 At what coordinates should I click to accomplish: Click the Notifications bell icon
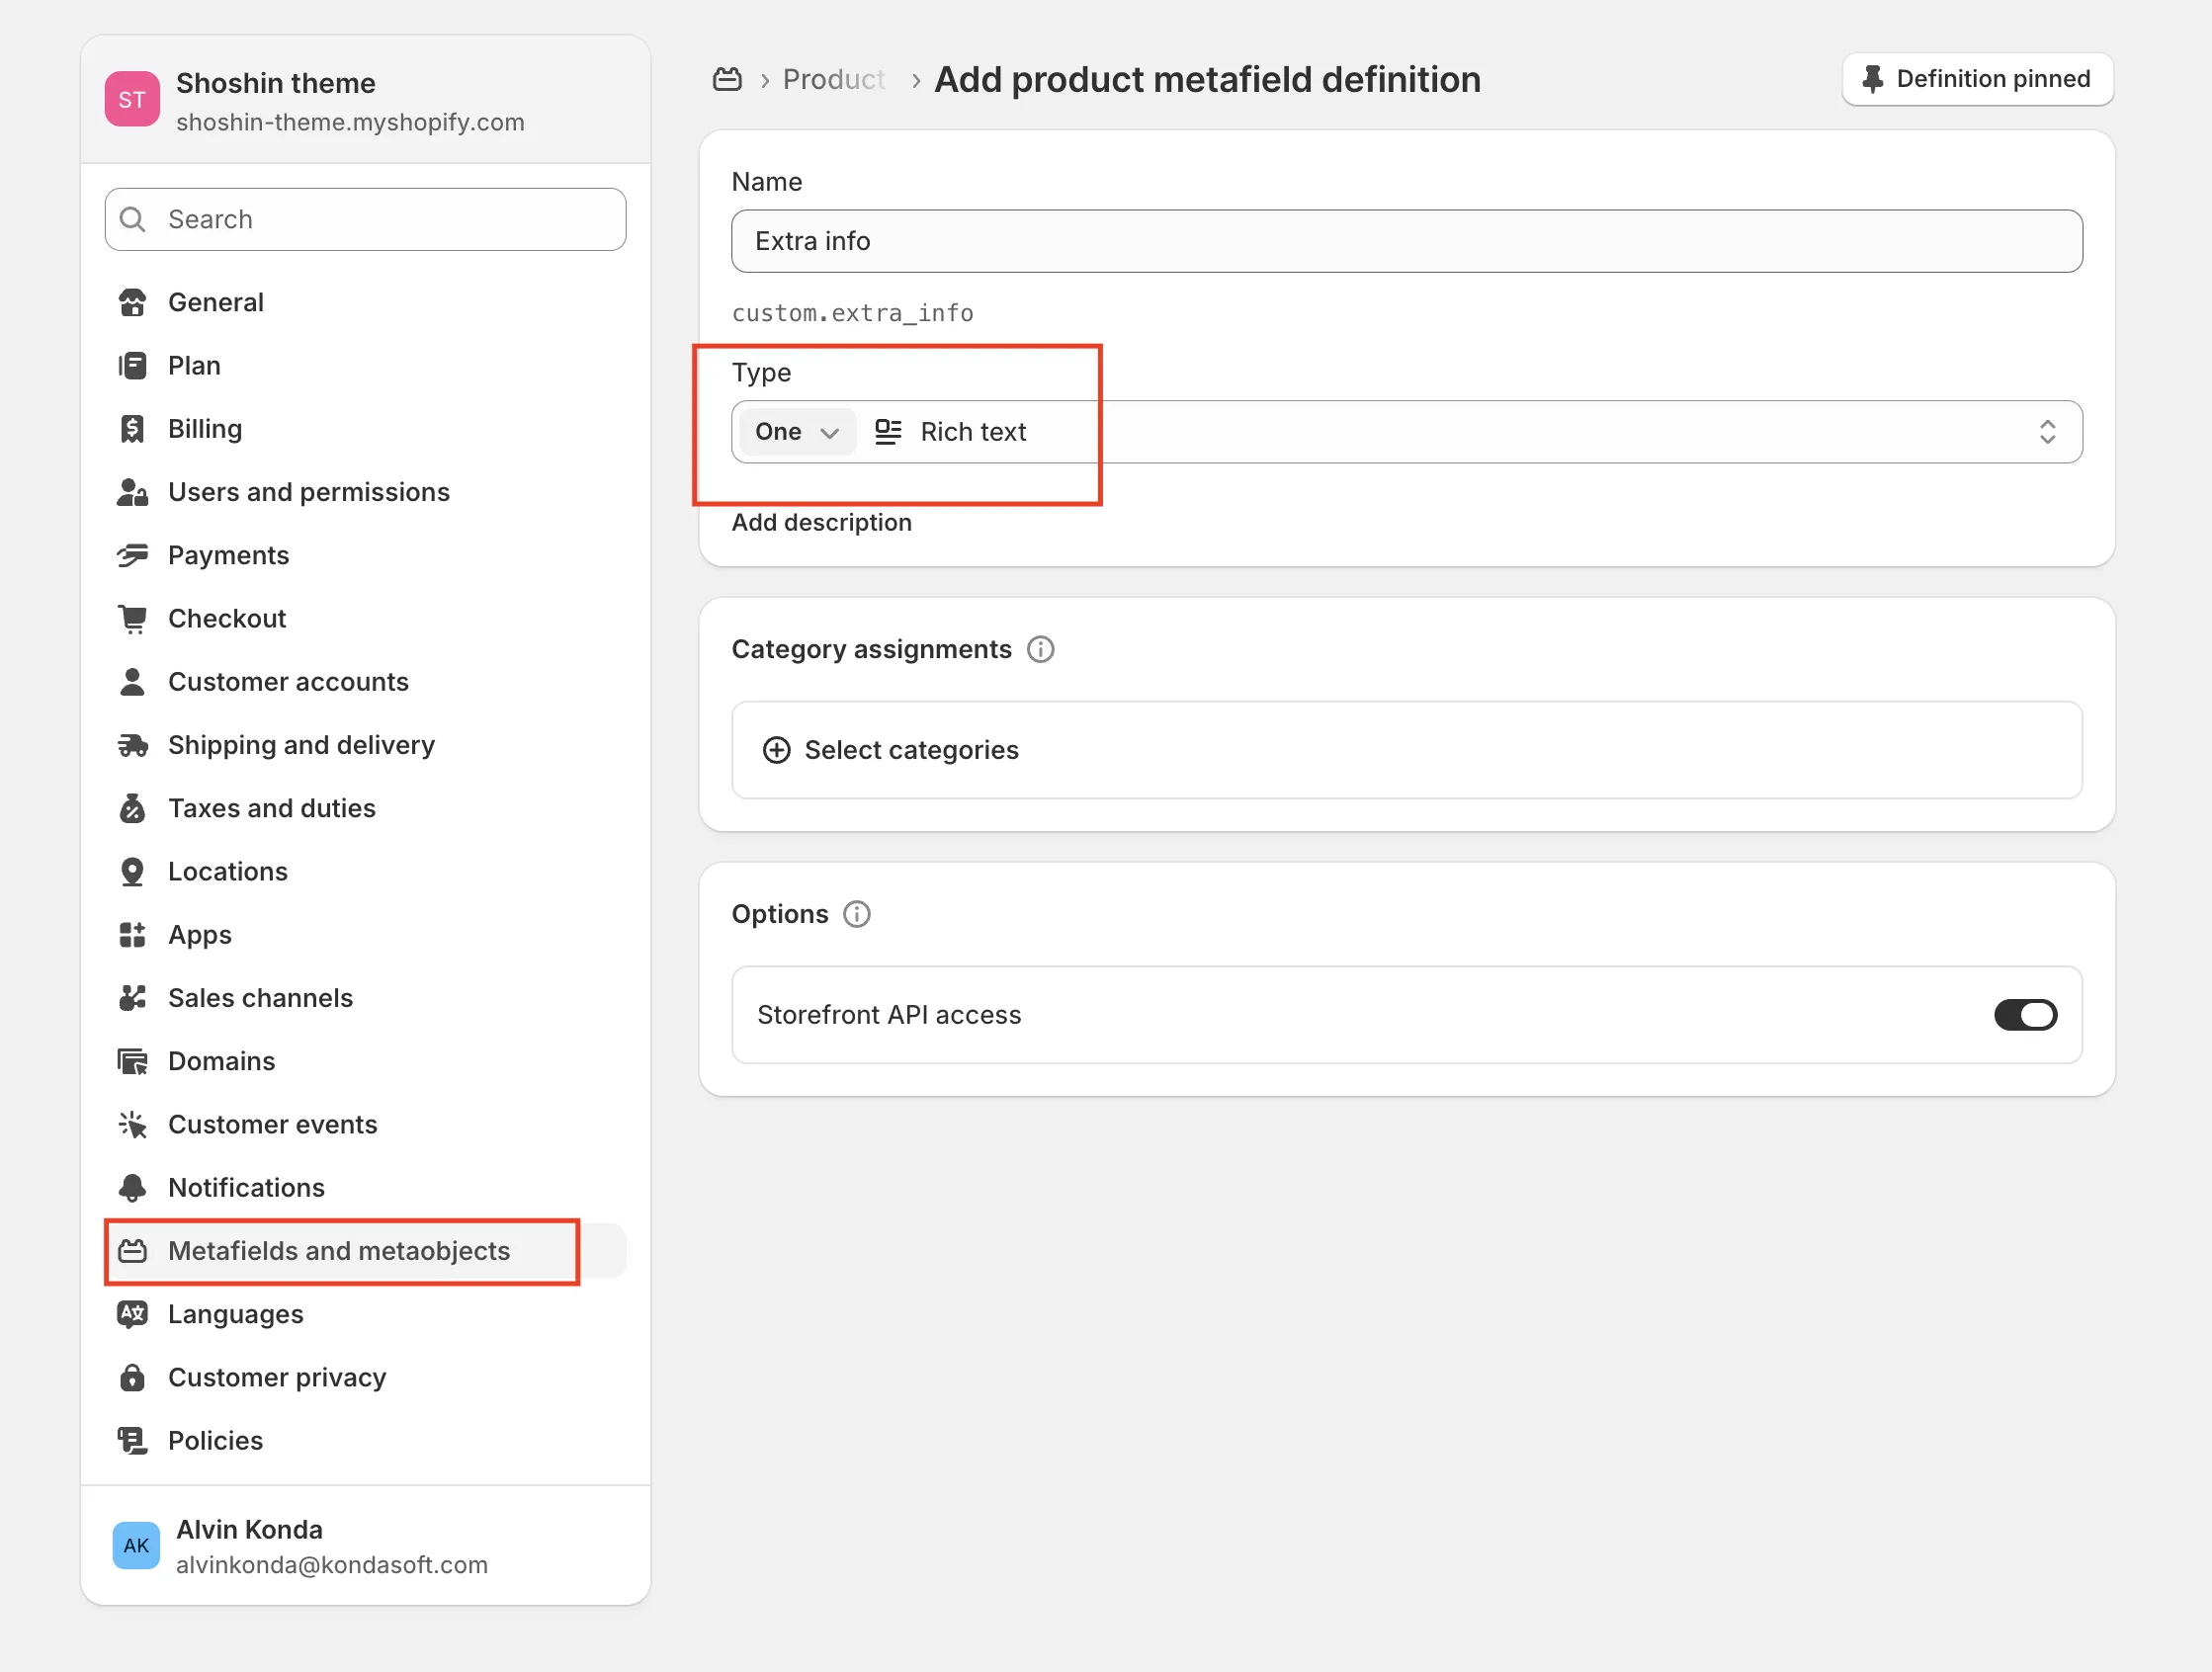[132, 1188]
